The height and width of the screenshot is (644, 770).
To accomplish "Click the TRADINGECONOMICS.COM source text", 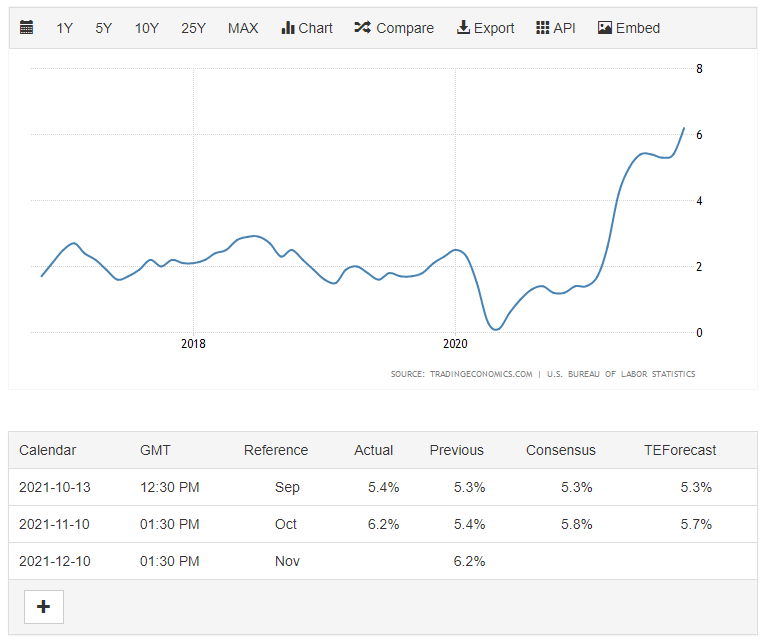I will (480, 374).
